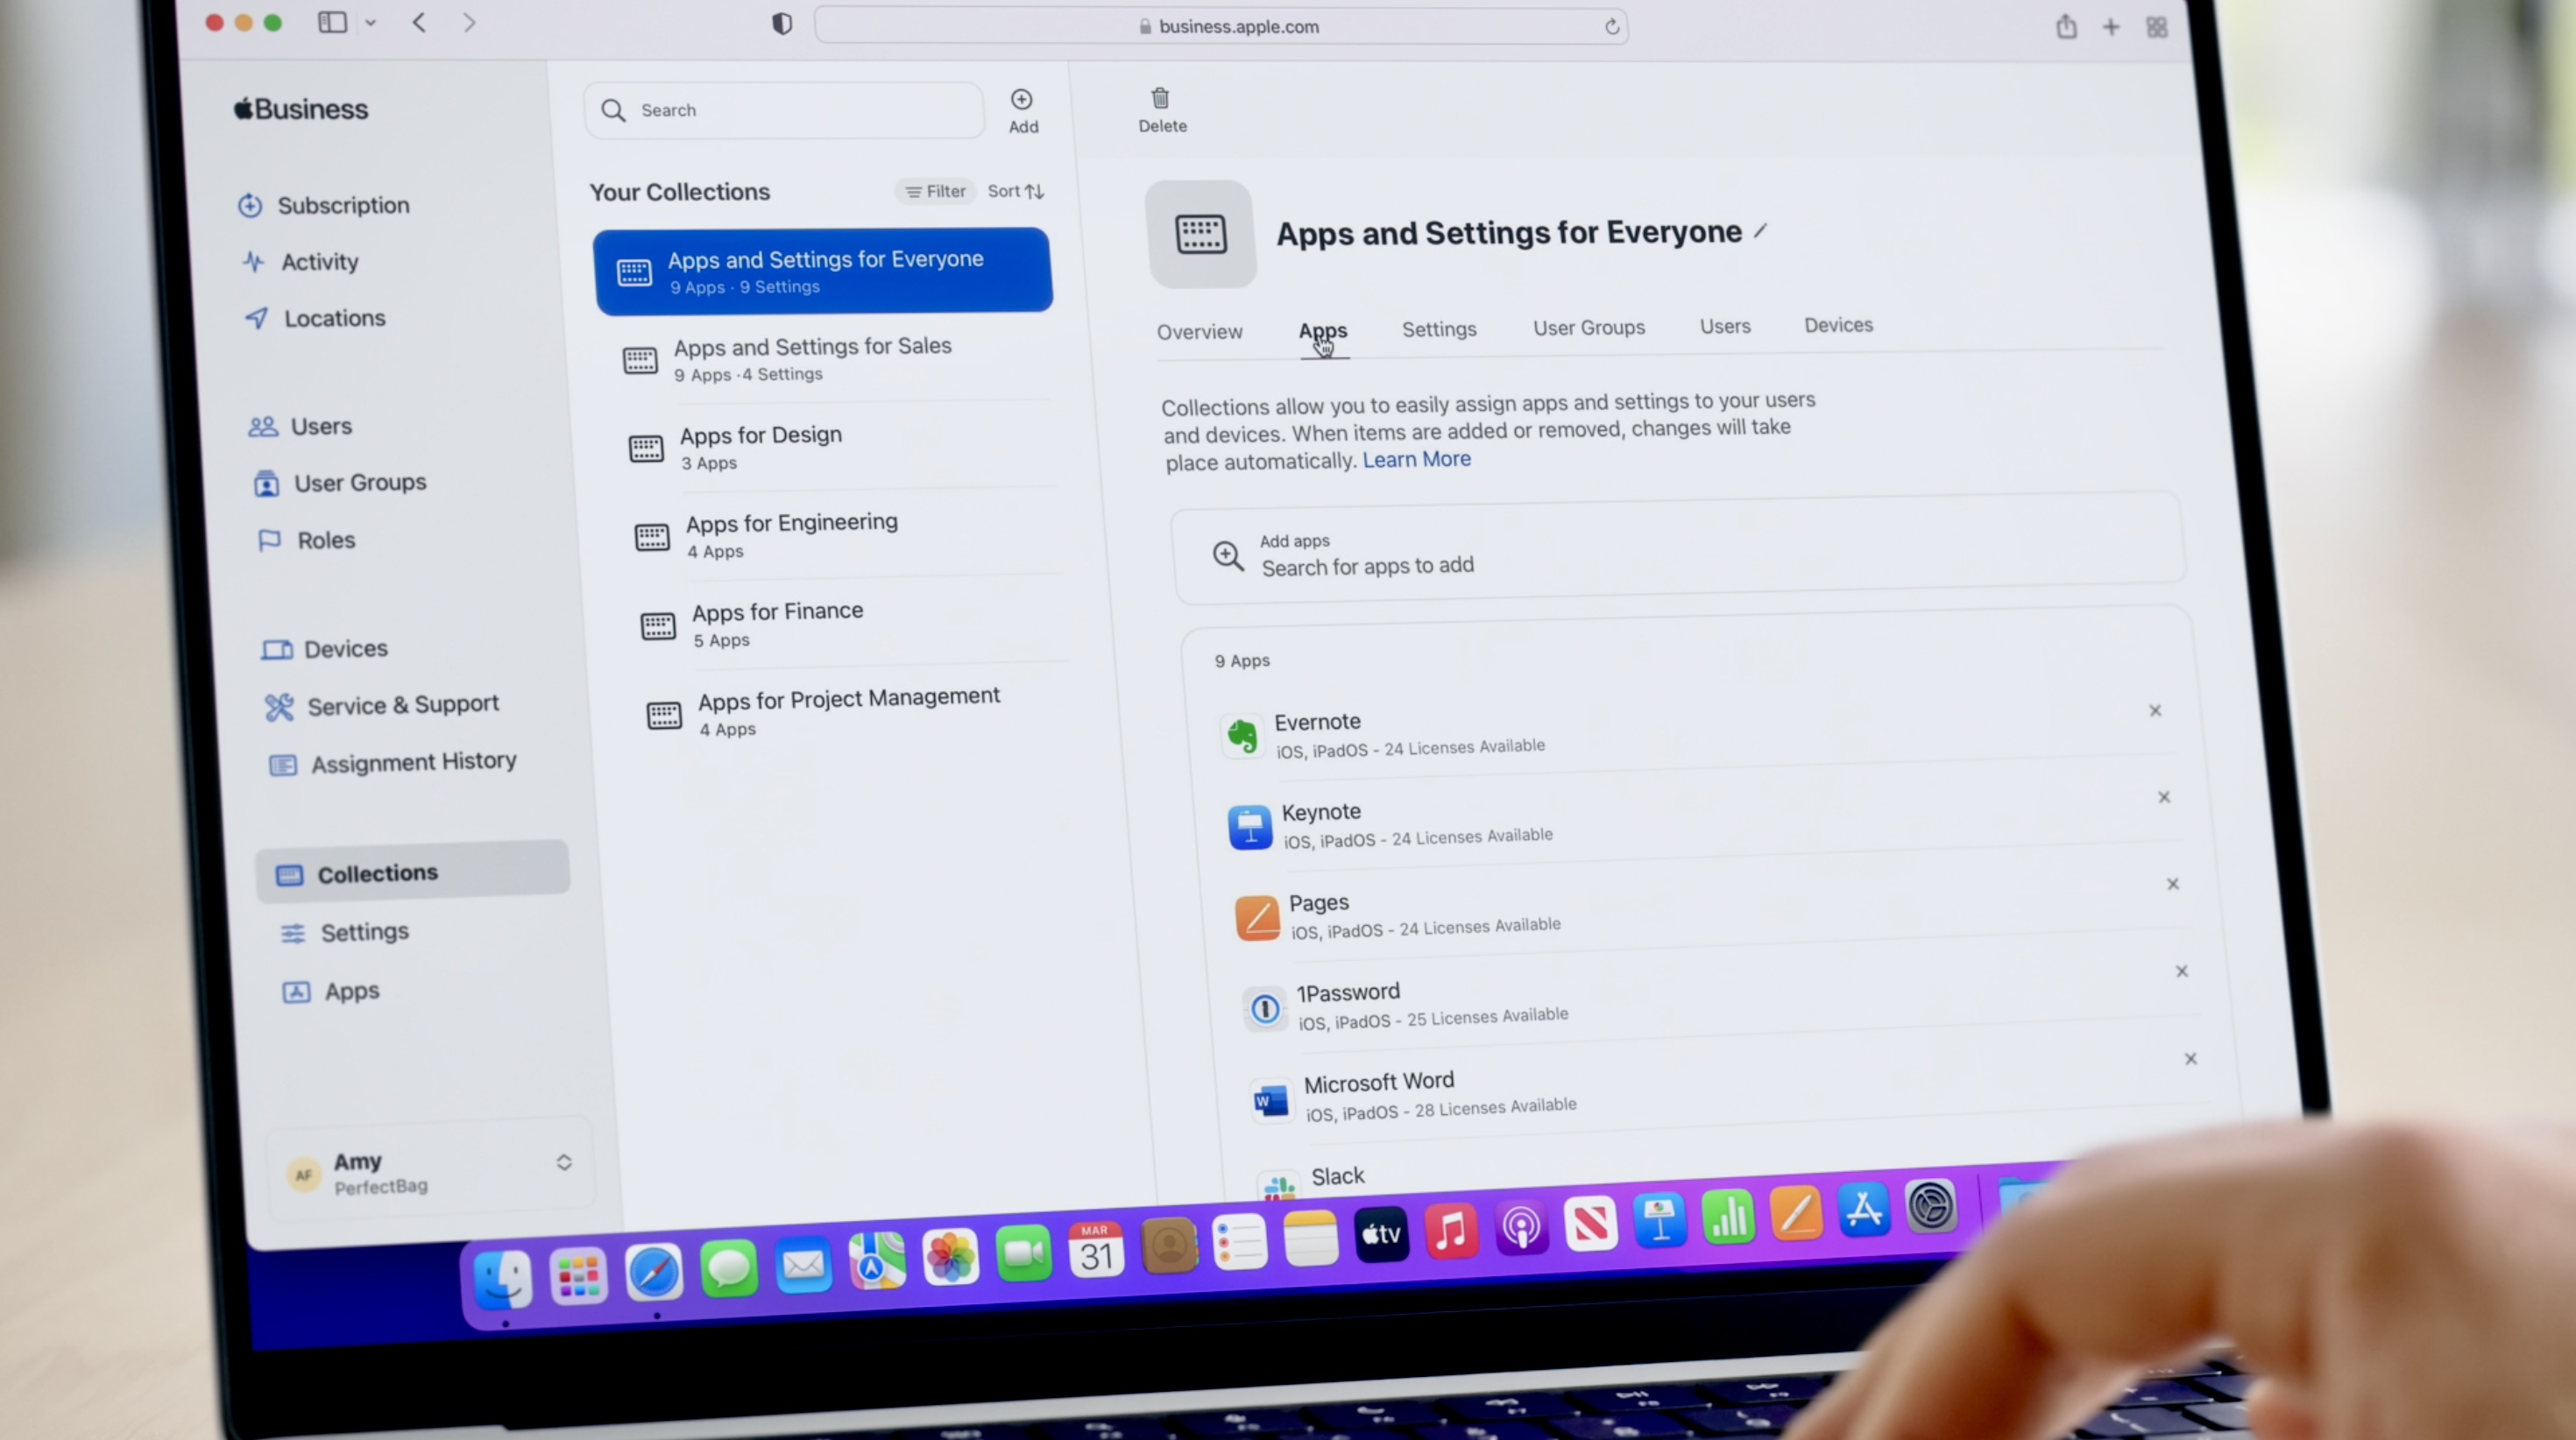The width and height of the screenshot is (2576, 1440).
Task: Select Apps and Settings for Everyone collection
Action: [822, 271]
